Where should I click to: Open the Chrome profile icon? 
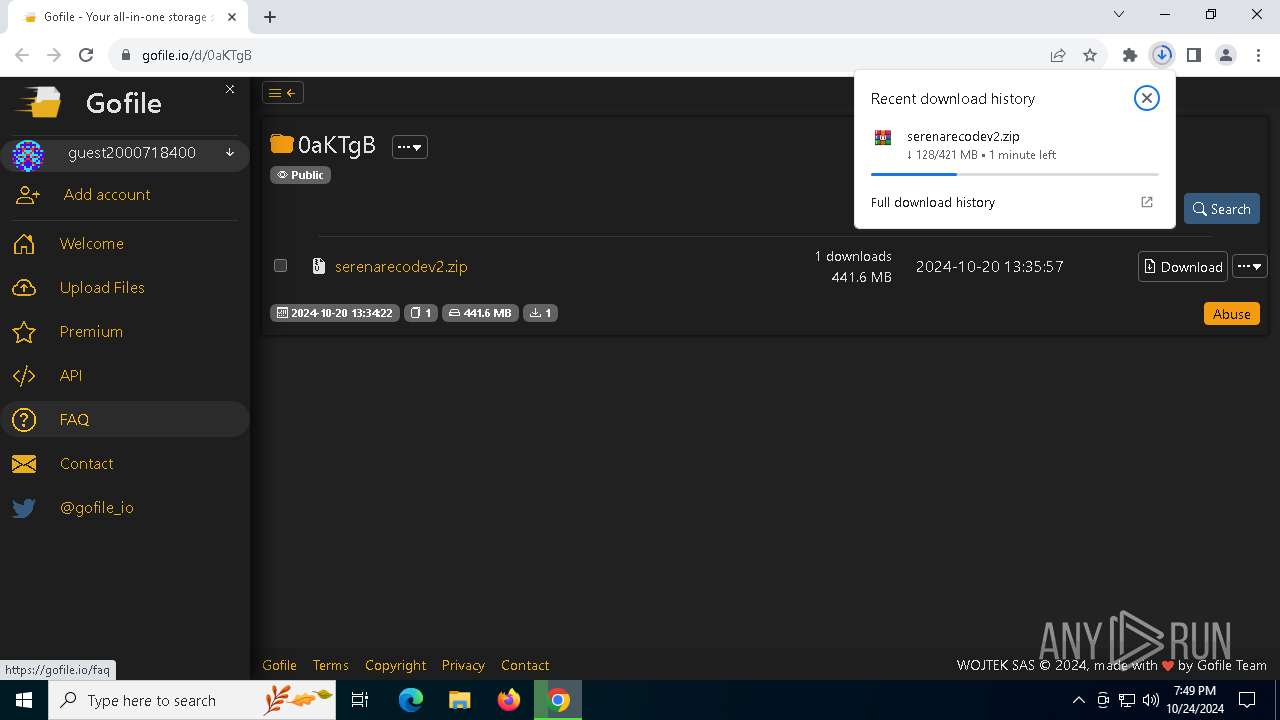1226,55
